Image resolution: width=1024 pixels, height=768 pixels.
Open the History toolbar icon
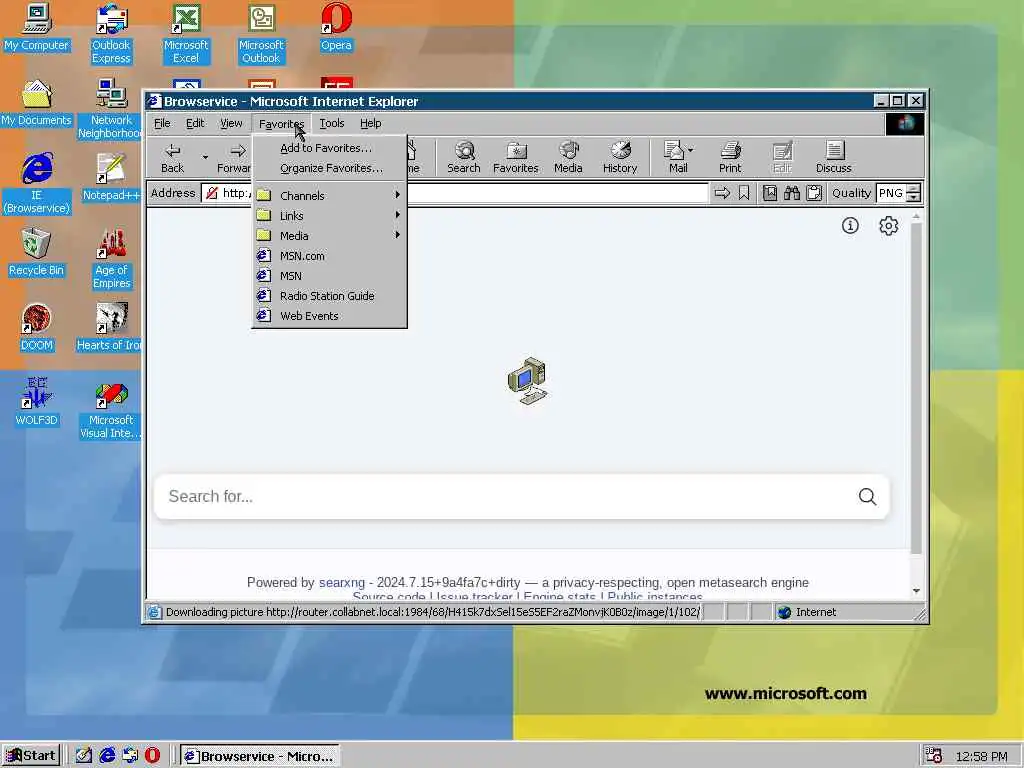click(x=620, y=157)
